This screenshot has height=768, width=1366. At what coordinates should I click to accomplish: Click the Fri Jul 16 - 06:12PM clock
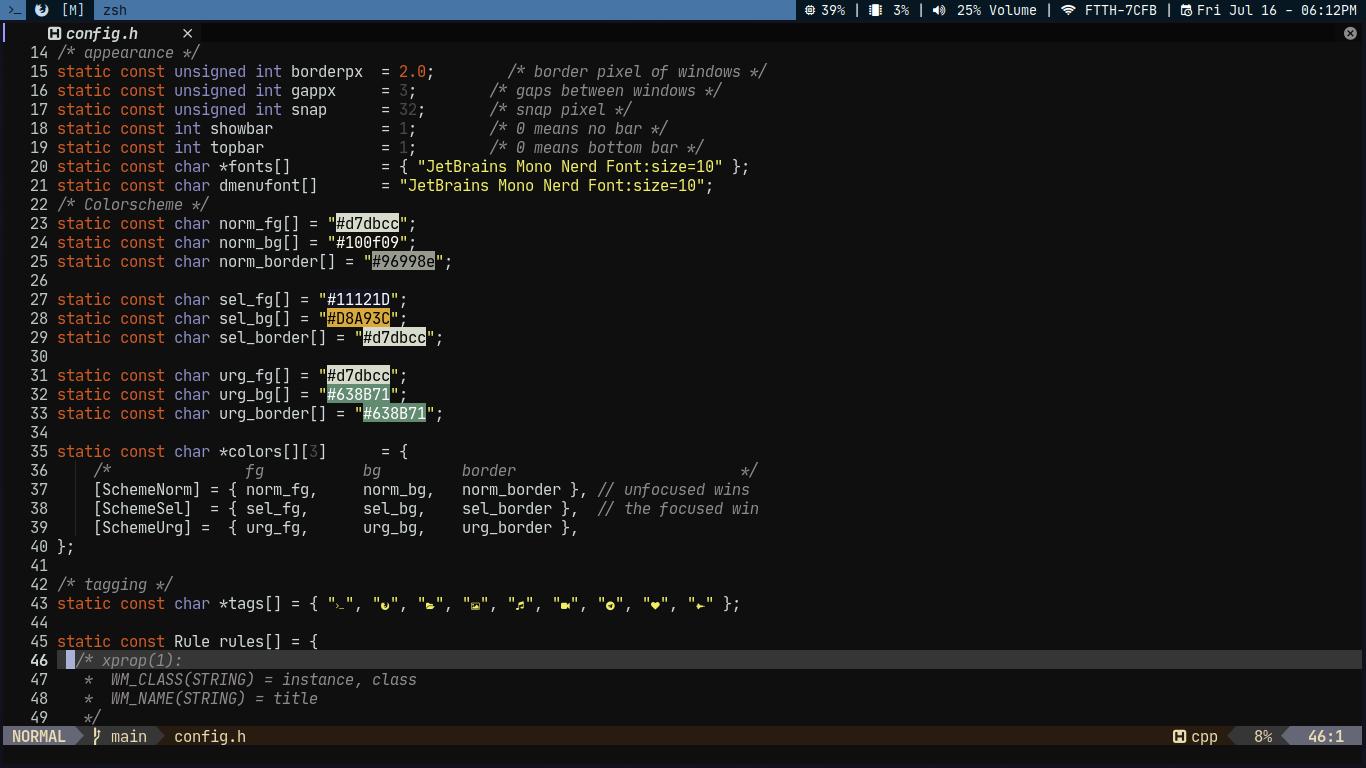[1277, 10]
